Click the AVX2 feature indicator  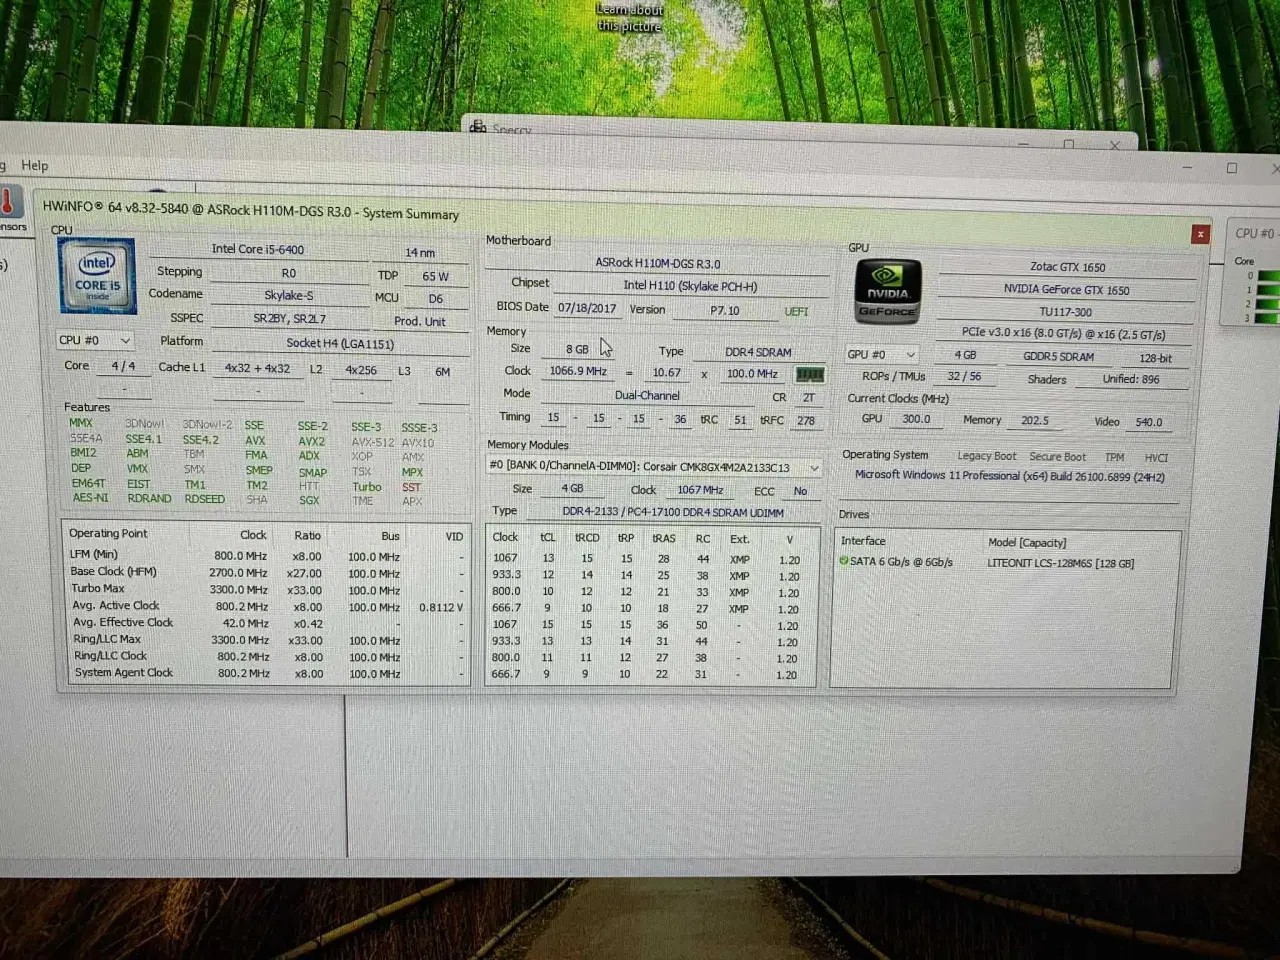tap(312, 441)
